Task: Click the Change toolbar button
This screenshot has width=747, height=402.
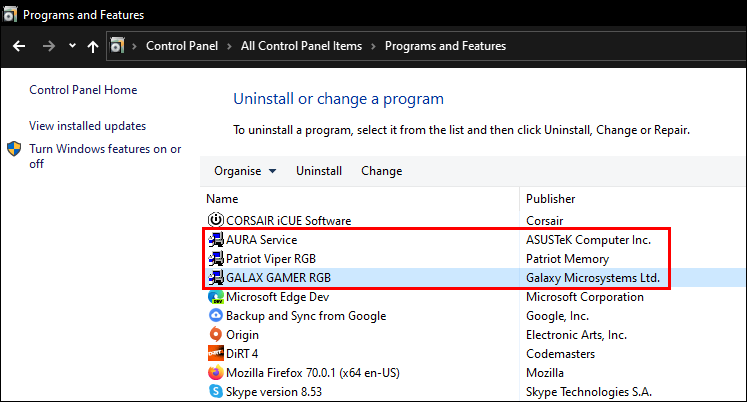Action: pos(382,171)
